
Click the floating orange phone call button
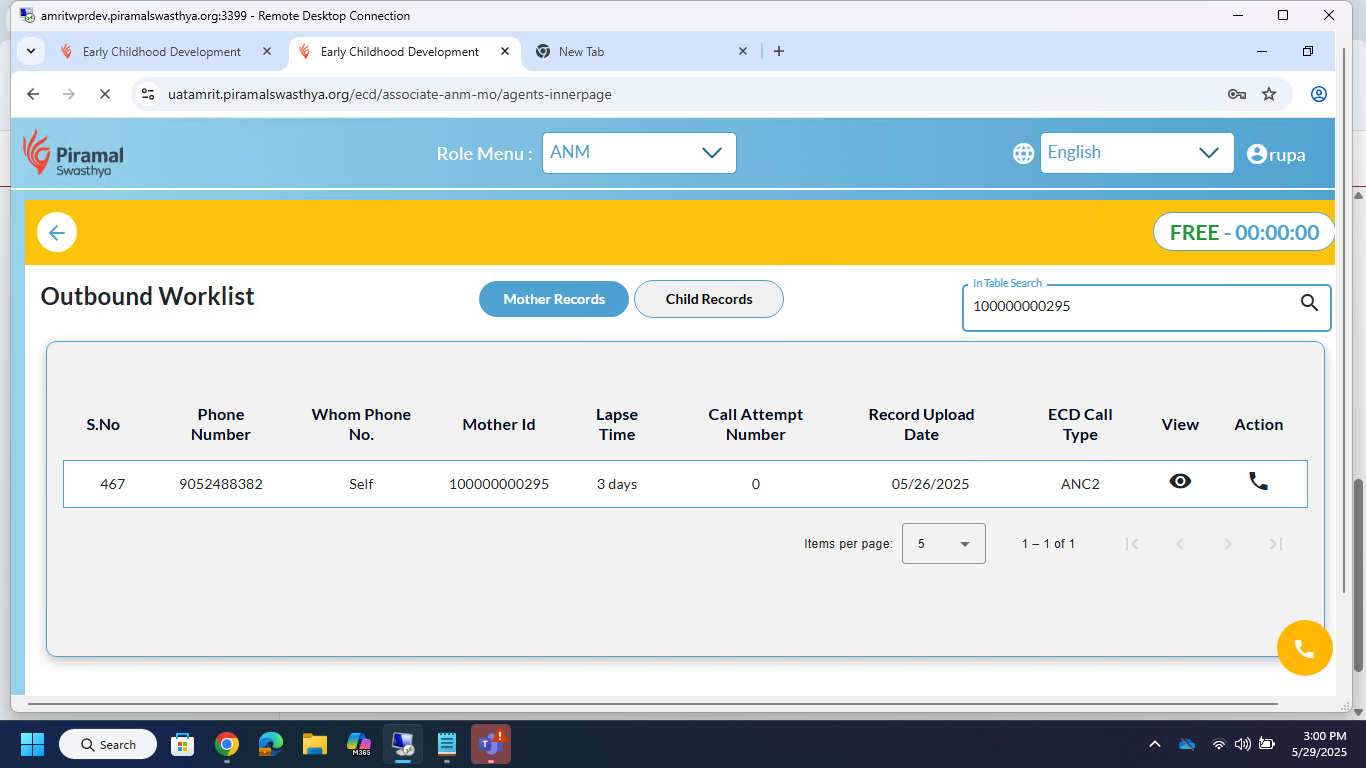1305,648
